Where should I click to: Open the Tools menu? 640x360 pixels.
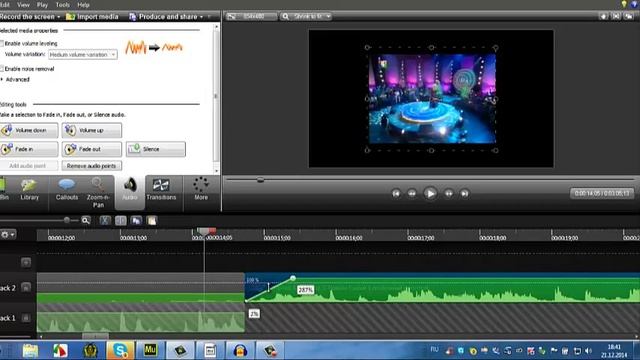[62, 5]
